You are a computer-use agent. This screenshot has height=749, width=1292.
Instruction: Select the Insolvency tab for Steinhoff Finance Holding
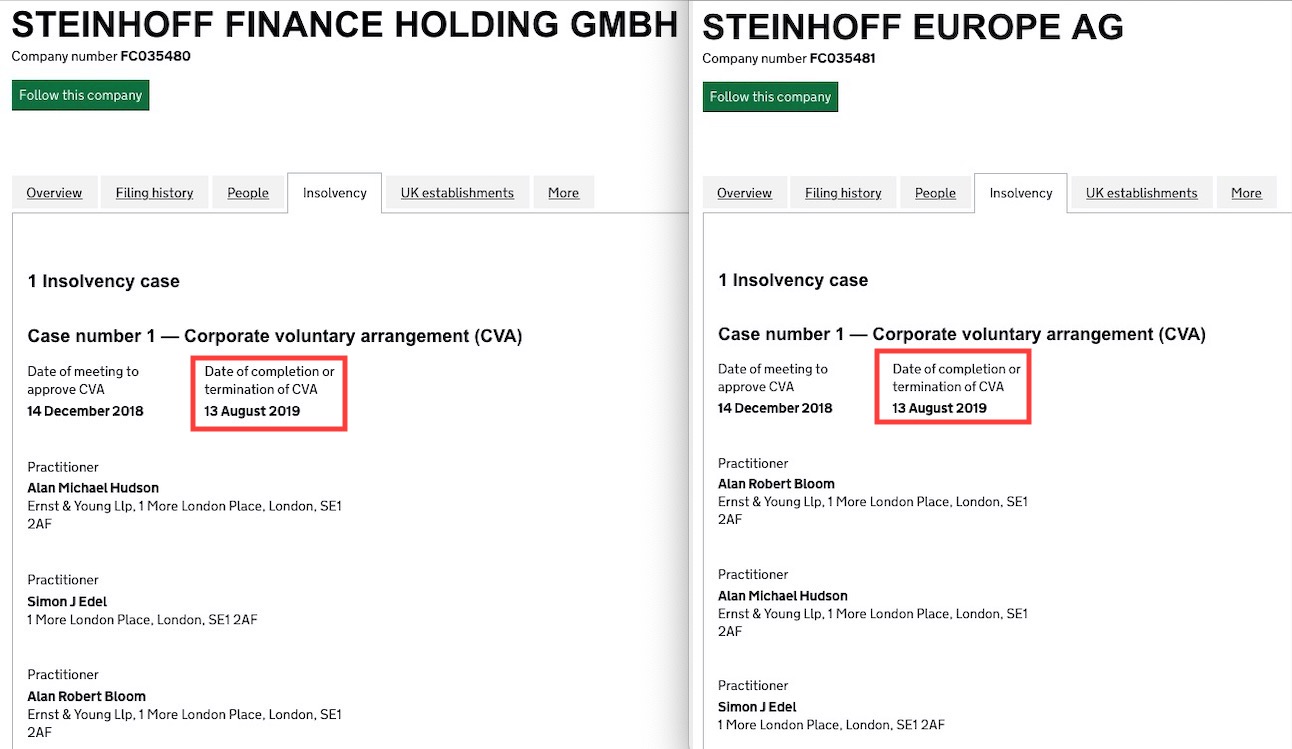[x=334, y=192]
